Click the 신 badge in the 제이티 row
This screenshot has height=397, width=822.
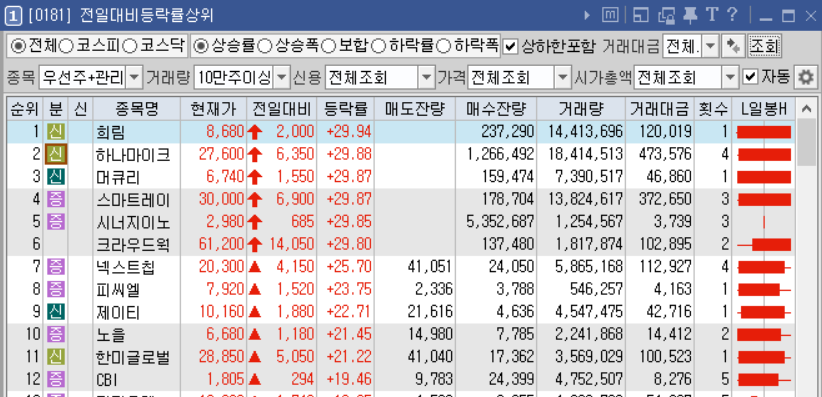click(56, 312)
